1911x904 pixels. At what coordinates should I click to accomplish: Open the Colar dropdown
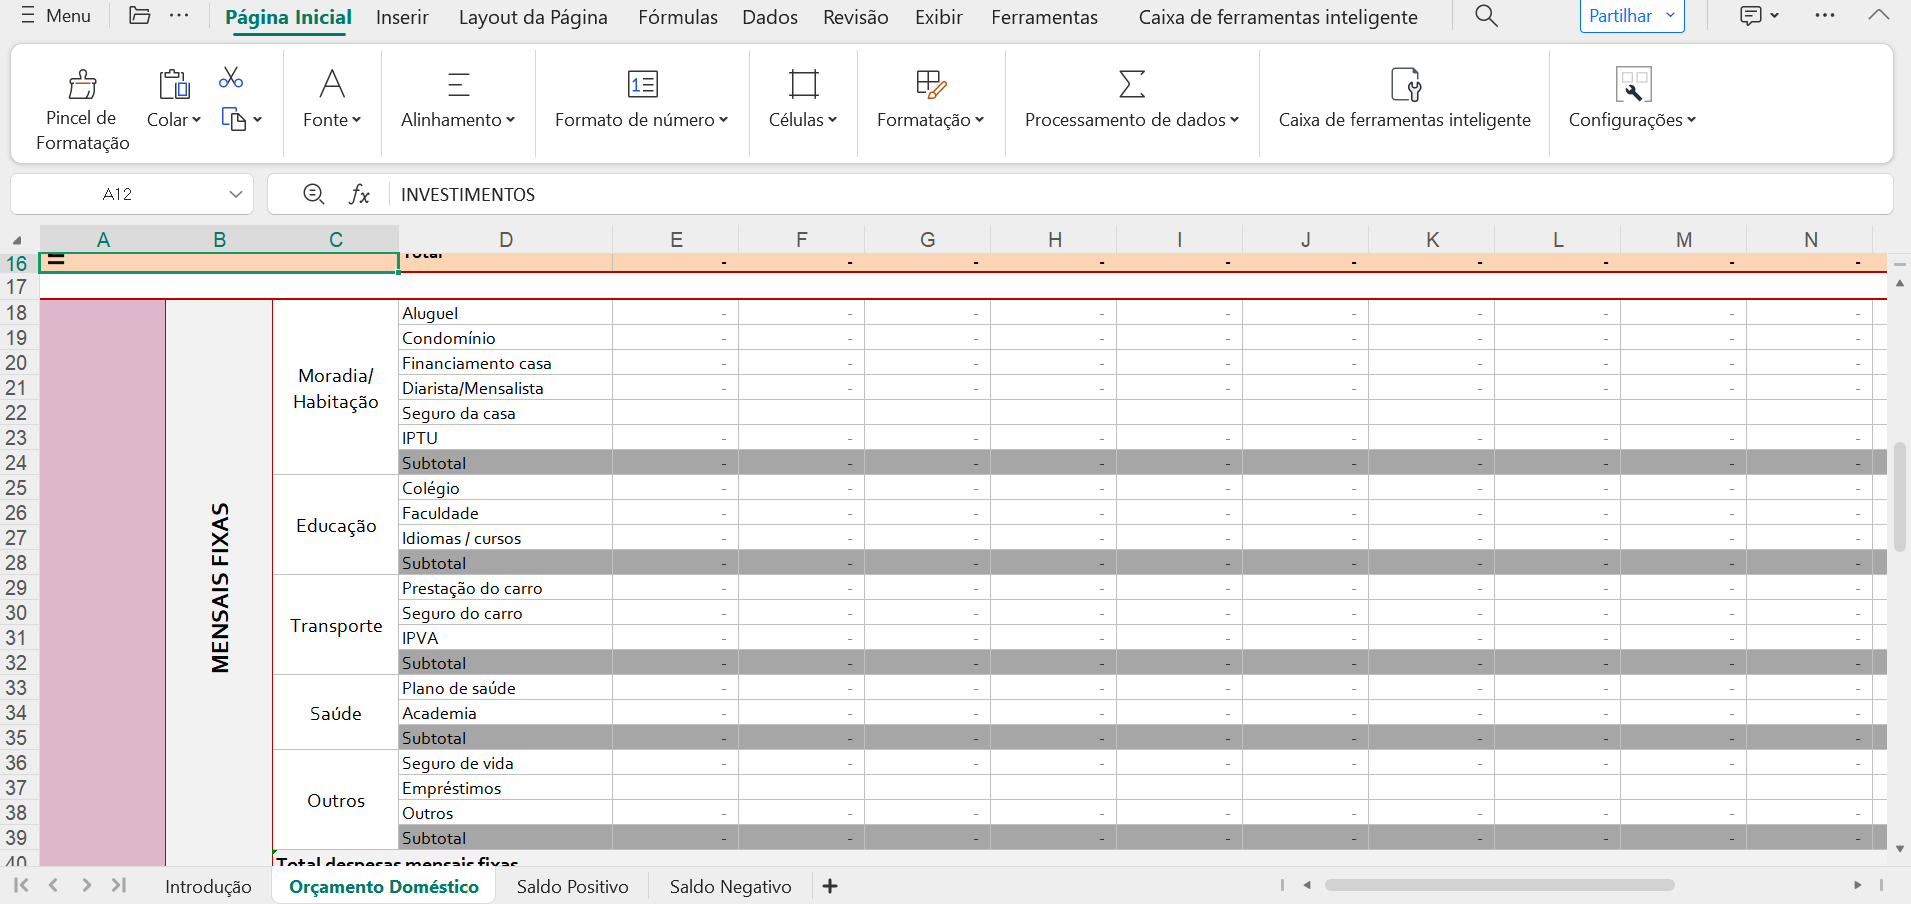pyautogui.click(x=197, y=119)
